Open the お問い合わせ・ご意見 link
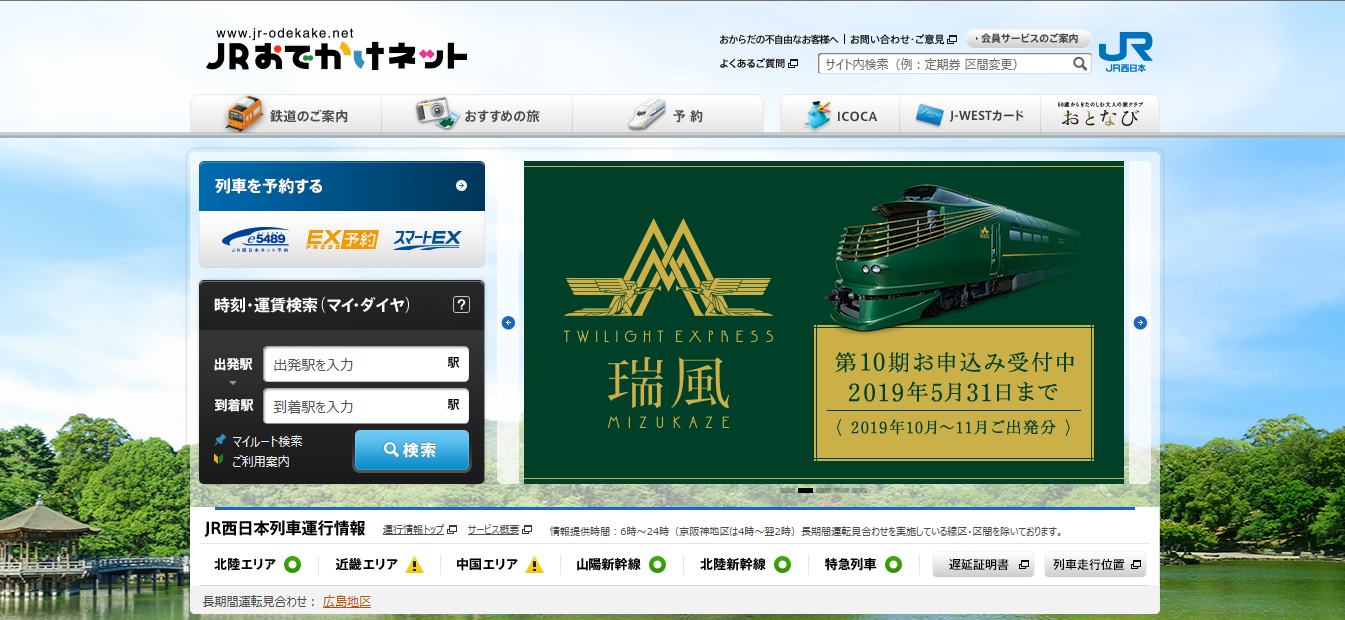This screenshot has width=1345, height=620. [897, 40]
